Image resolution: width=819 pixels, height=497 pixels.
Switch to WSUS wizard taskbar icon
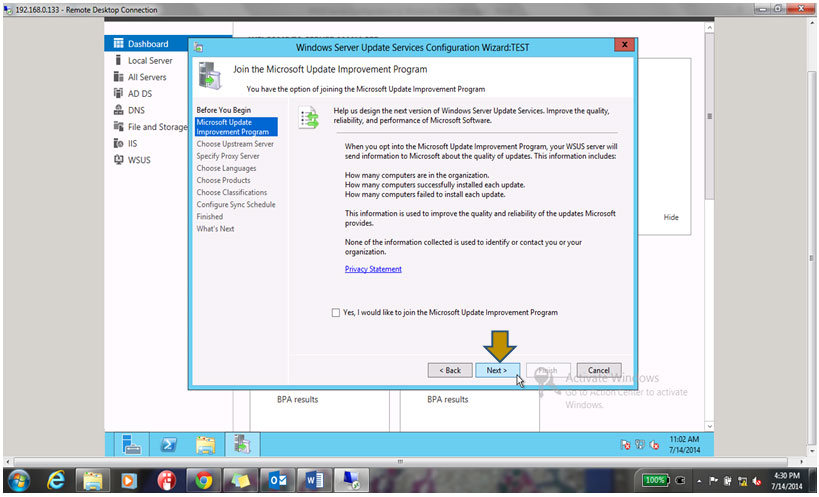242,444
